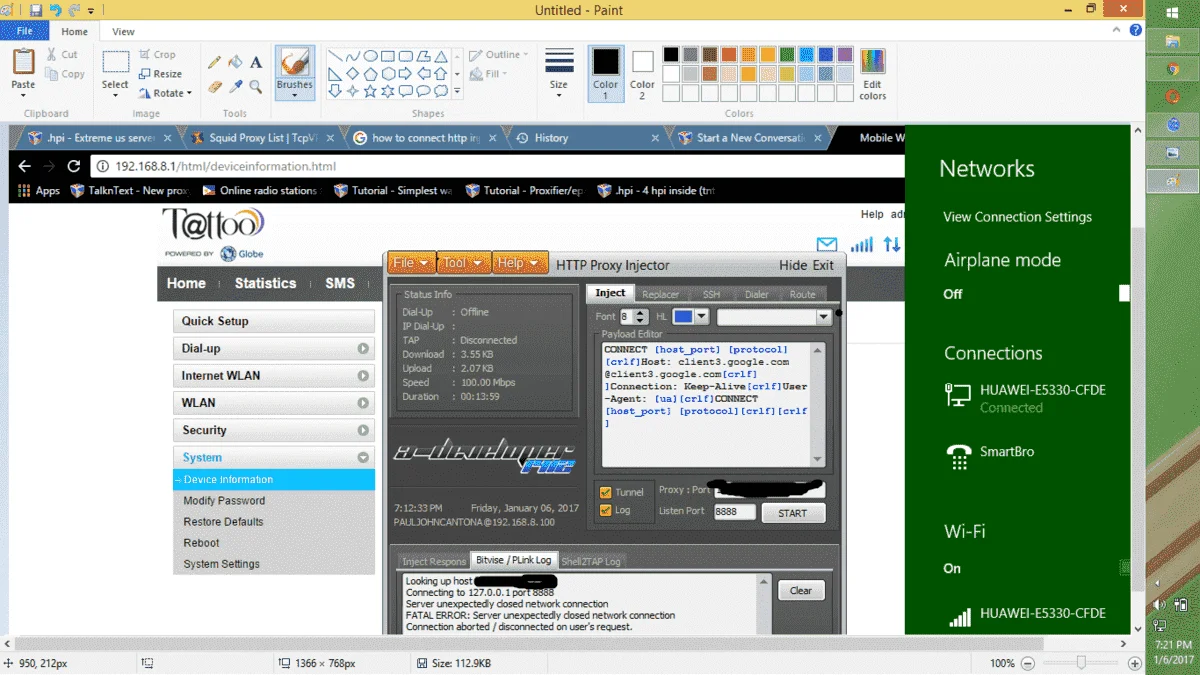Viewport: 1200px width, 675px height.
Task: Click the up-down data arrows icon
Action: [892, 244]
